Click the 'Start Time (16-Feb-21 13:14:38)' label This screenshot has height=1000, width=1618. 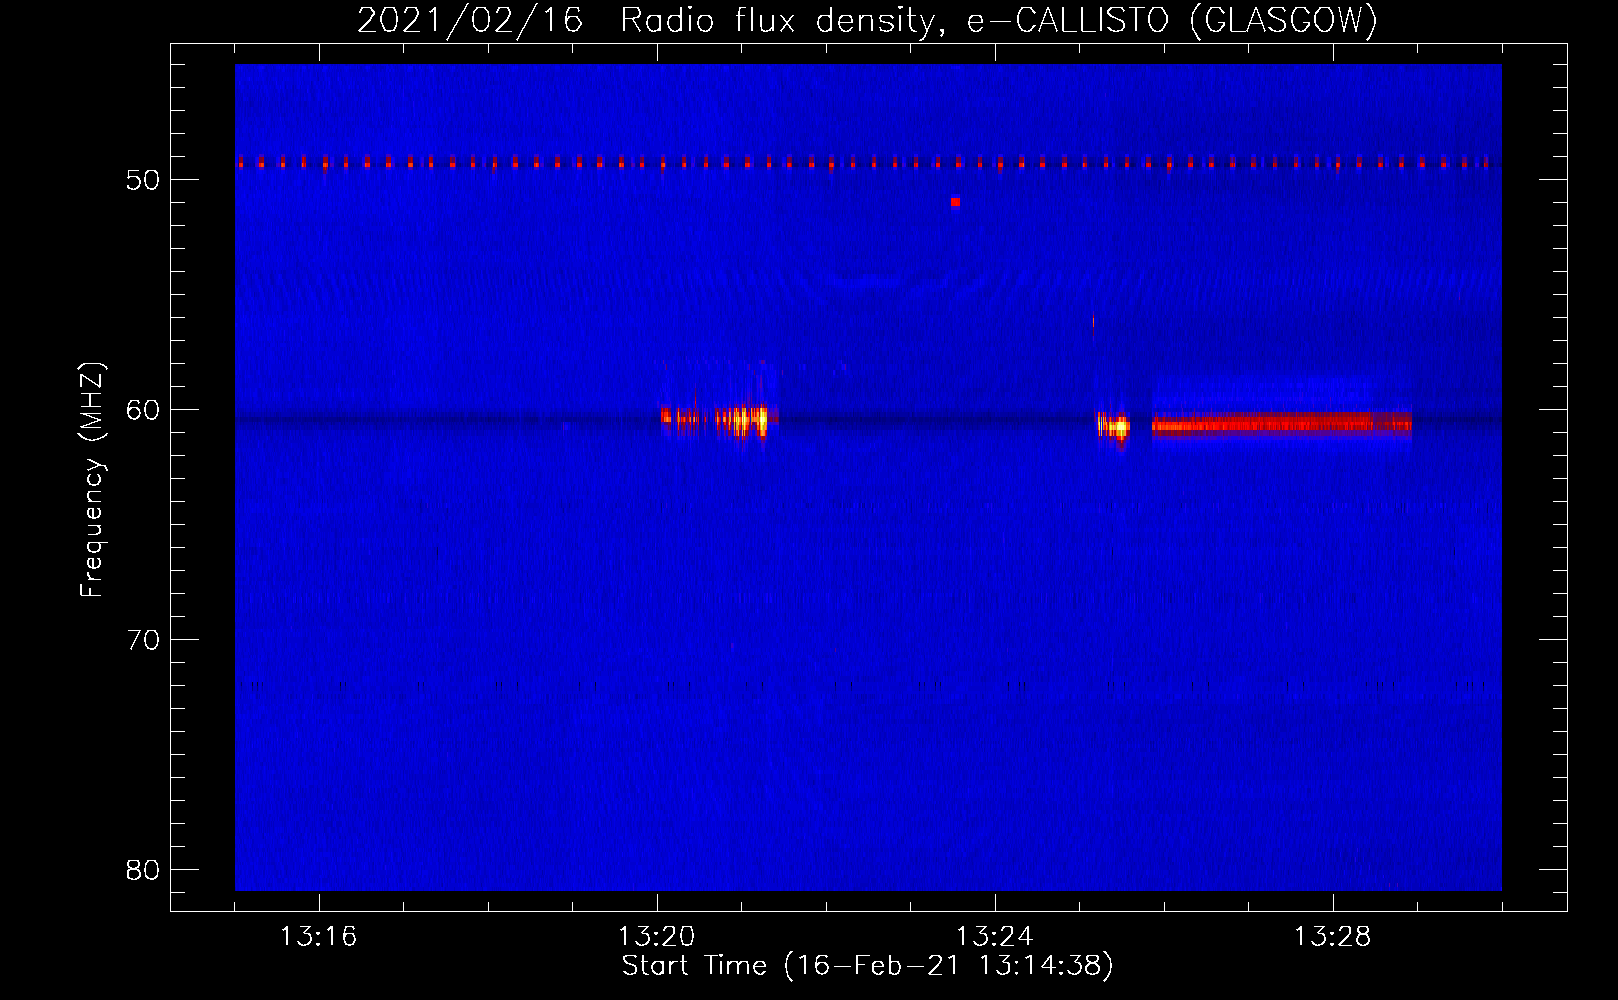(x=867, y=966)
